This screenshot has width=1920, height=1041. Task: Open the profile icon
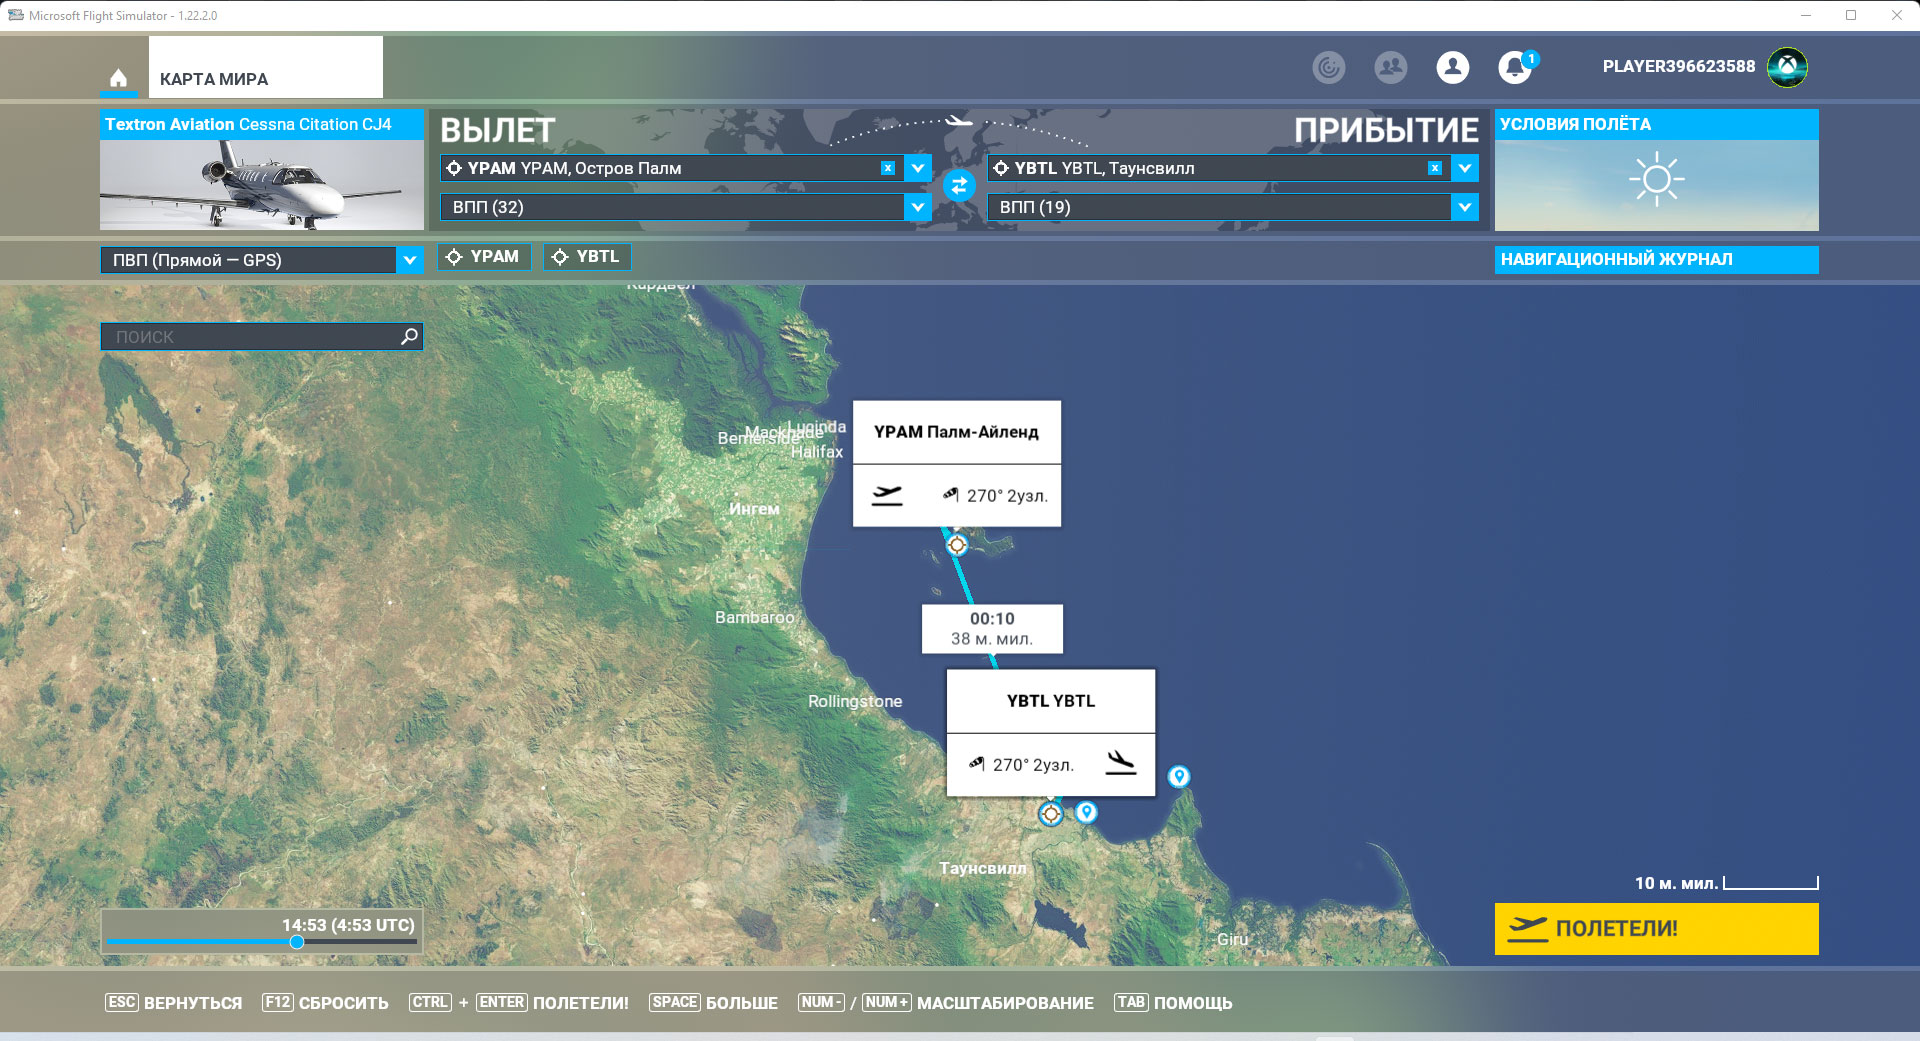click(x=1452, y=67)
